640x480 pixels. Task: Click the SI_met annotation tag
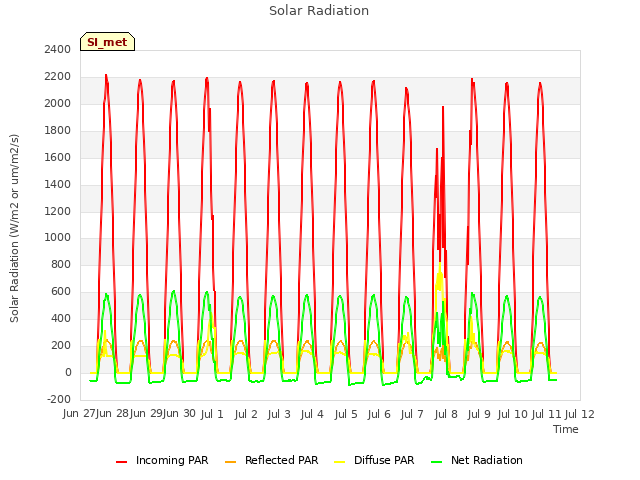(x=107, y=42)
